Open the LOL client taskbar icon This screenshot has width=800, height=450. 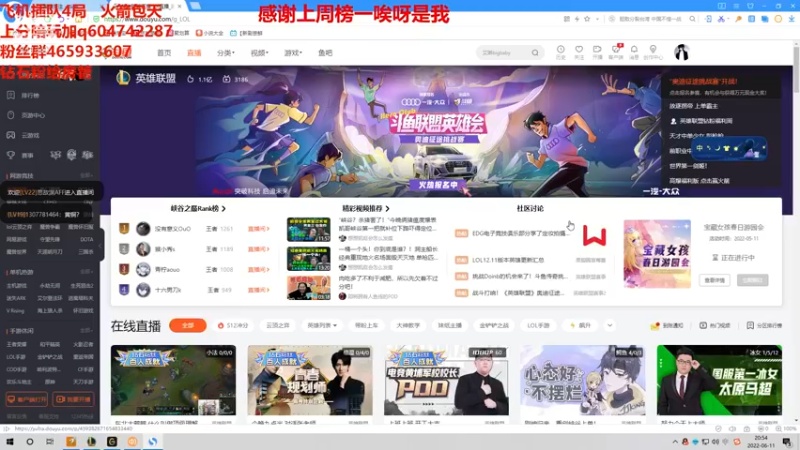click(91, 441)
